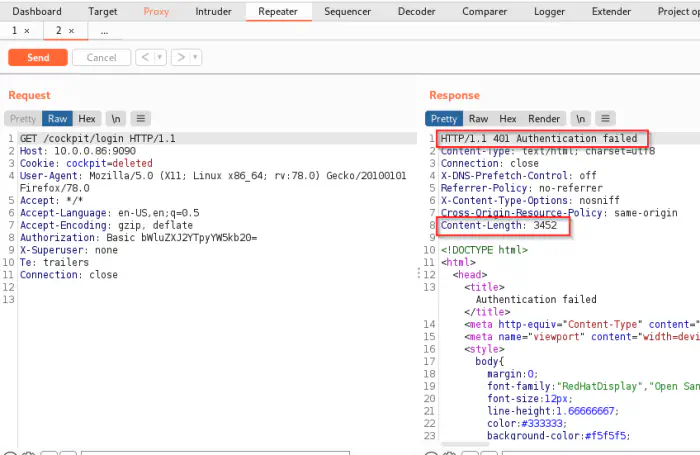This screenshot has width=700, height=455.
Task: Toggle non-printable characters \n in Request panel
Action: click(x=116, y=118)
